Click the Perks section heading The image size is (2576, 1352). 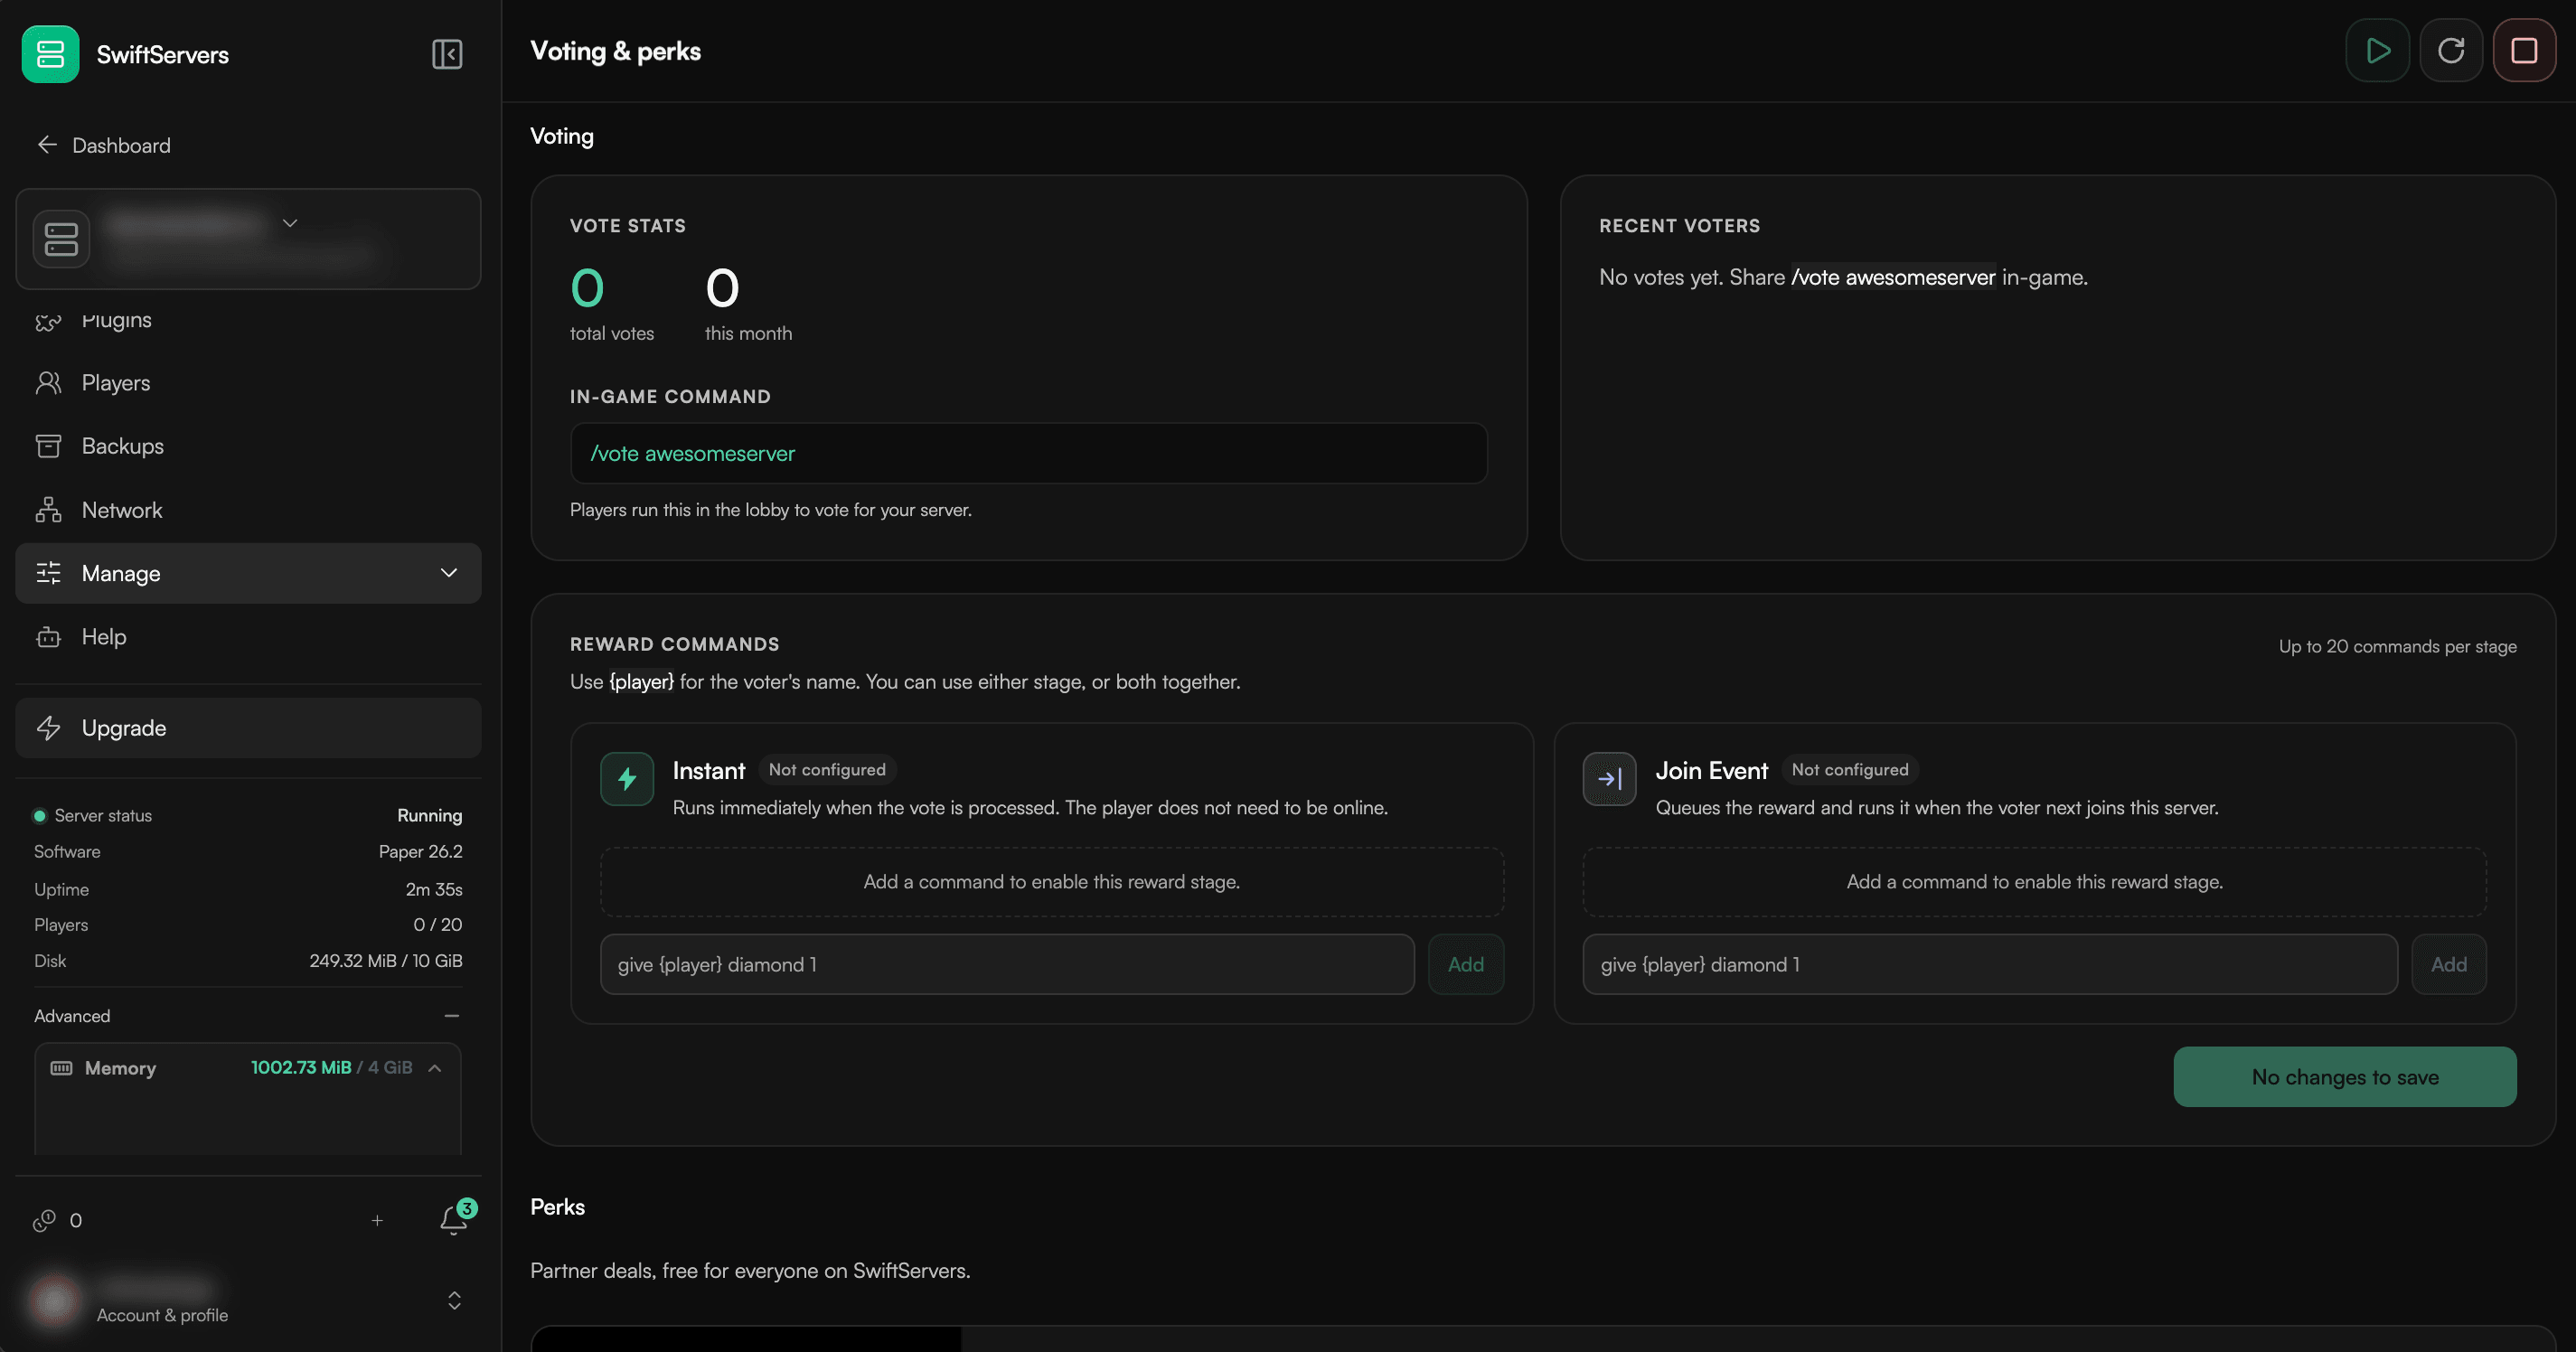tap(558, 1207)
